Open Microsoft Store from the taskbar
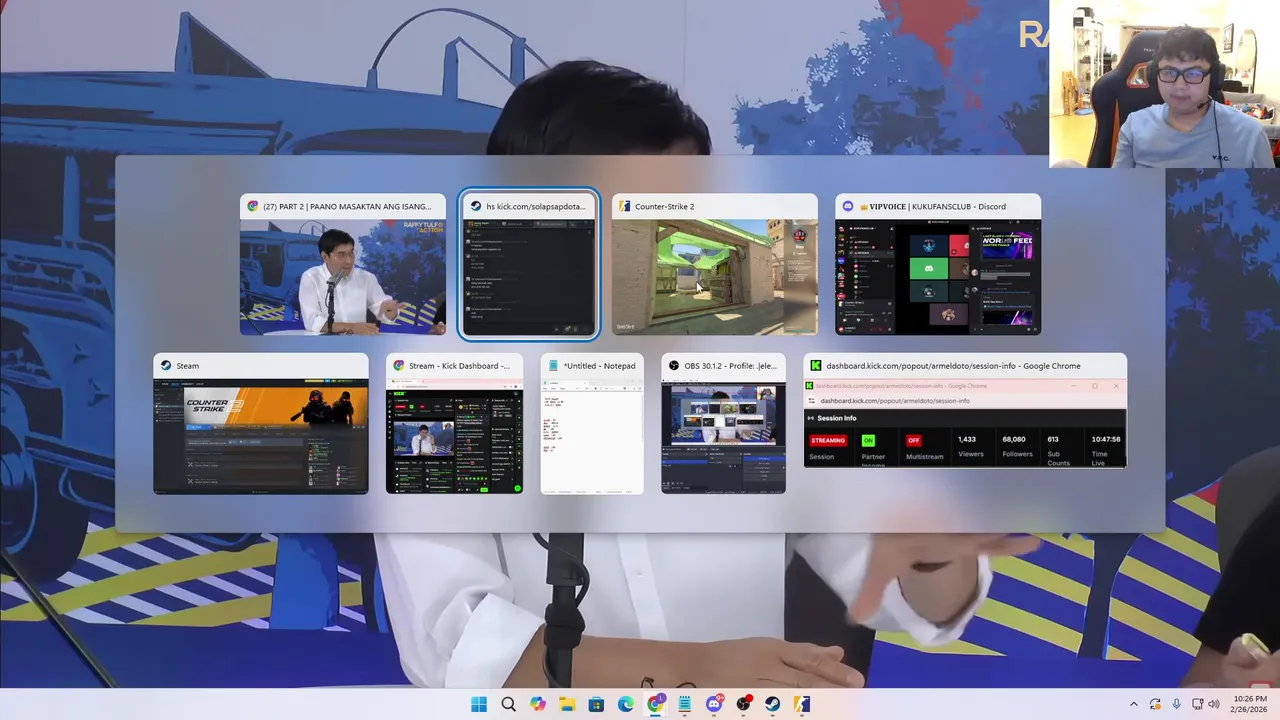The width and height of the screenshot is (1280, 720). pyautogui.click(x=597, y=704)
